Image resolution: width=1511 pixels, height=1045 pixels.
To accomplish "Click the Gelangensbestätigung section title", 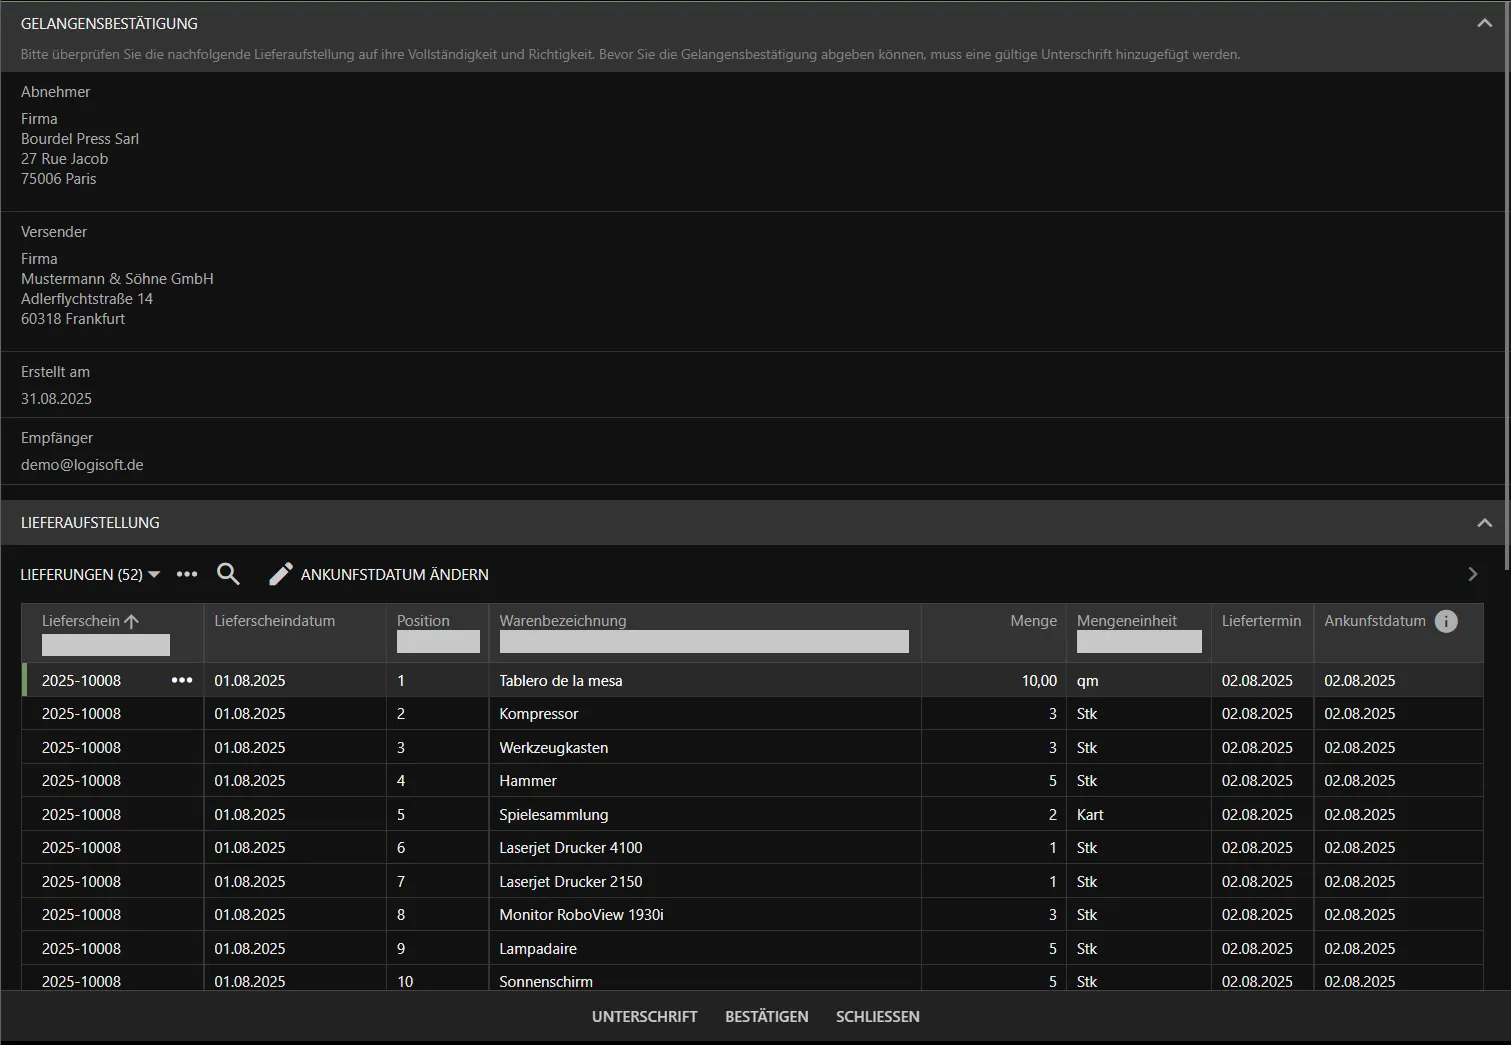I will click(109, 23).
